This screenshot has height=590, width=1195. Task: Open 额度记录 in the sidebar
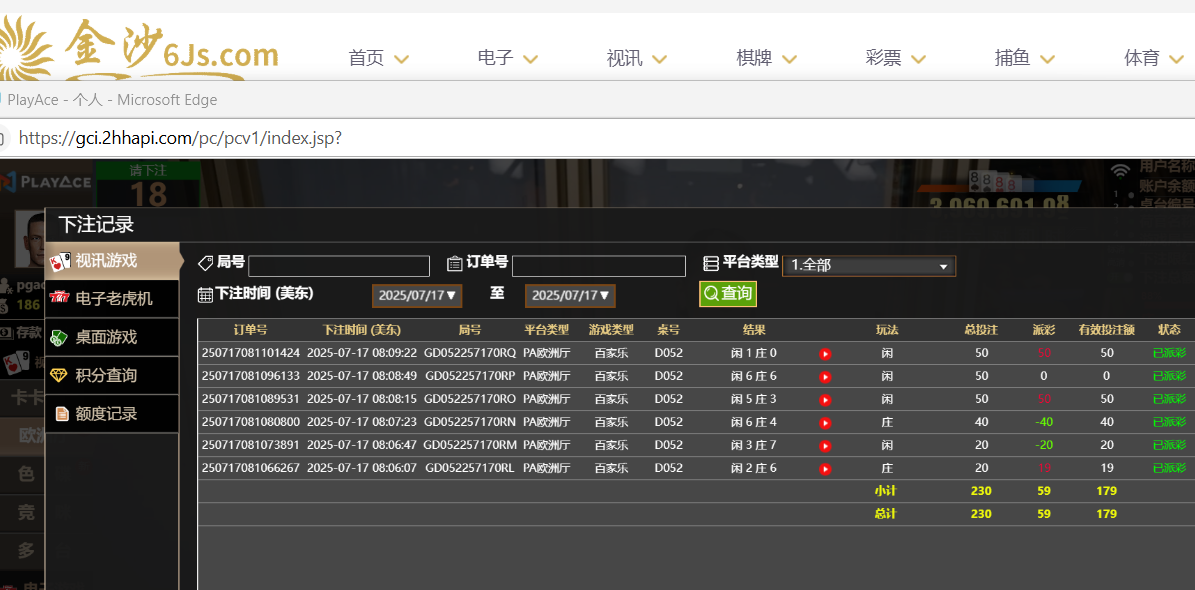pos(106,413)
